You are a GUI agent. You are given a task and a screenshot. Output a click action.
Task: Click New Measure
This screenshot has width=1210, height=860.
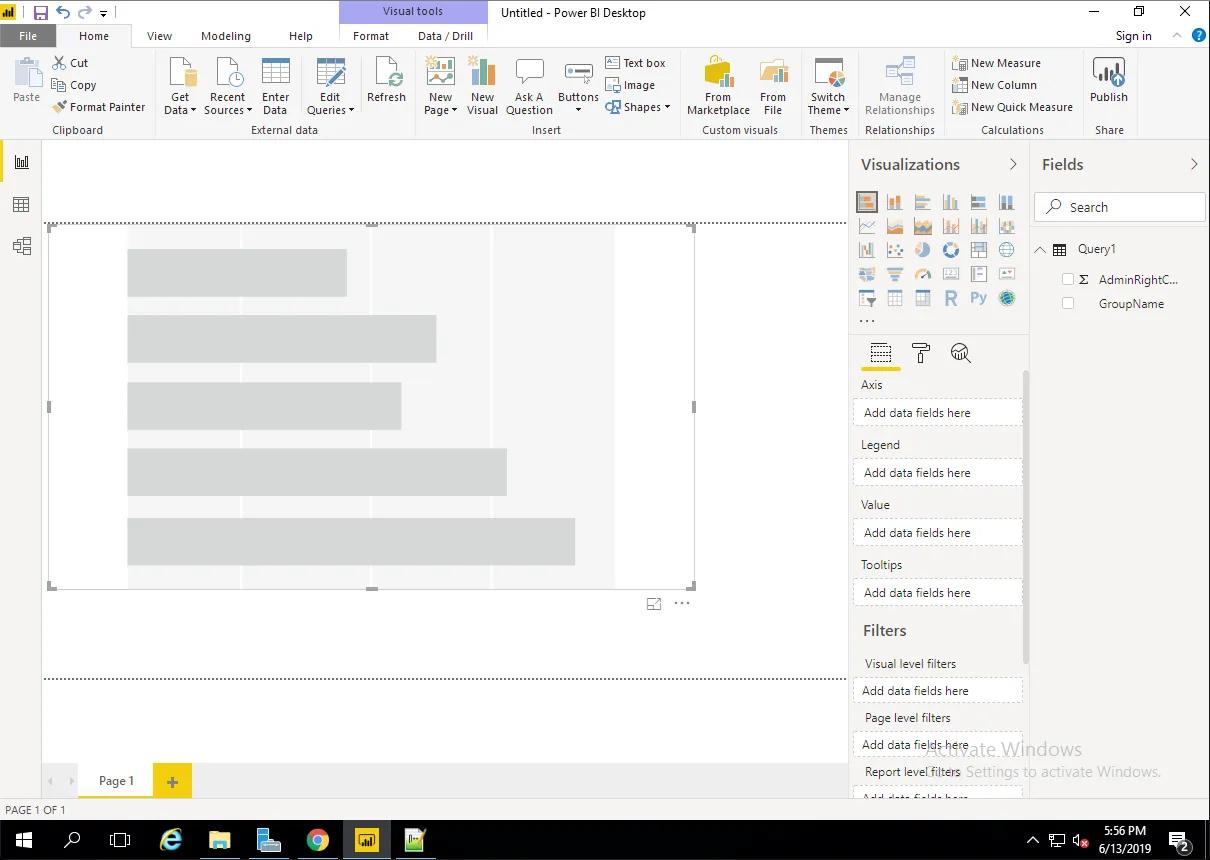(997, 63)
